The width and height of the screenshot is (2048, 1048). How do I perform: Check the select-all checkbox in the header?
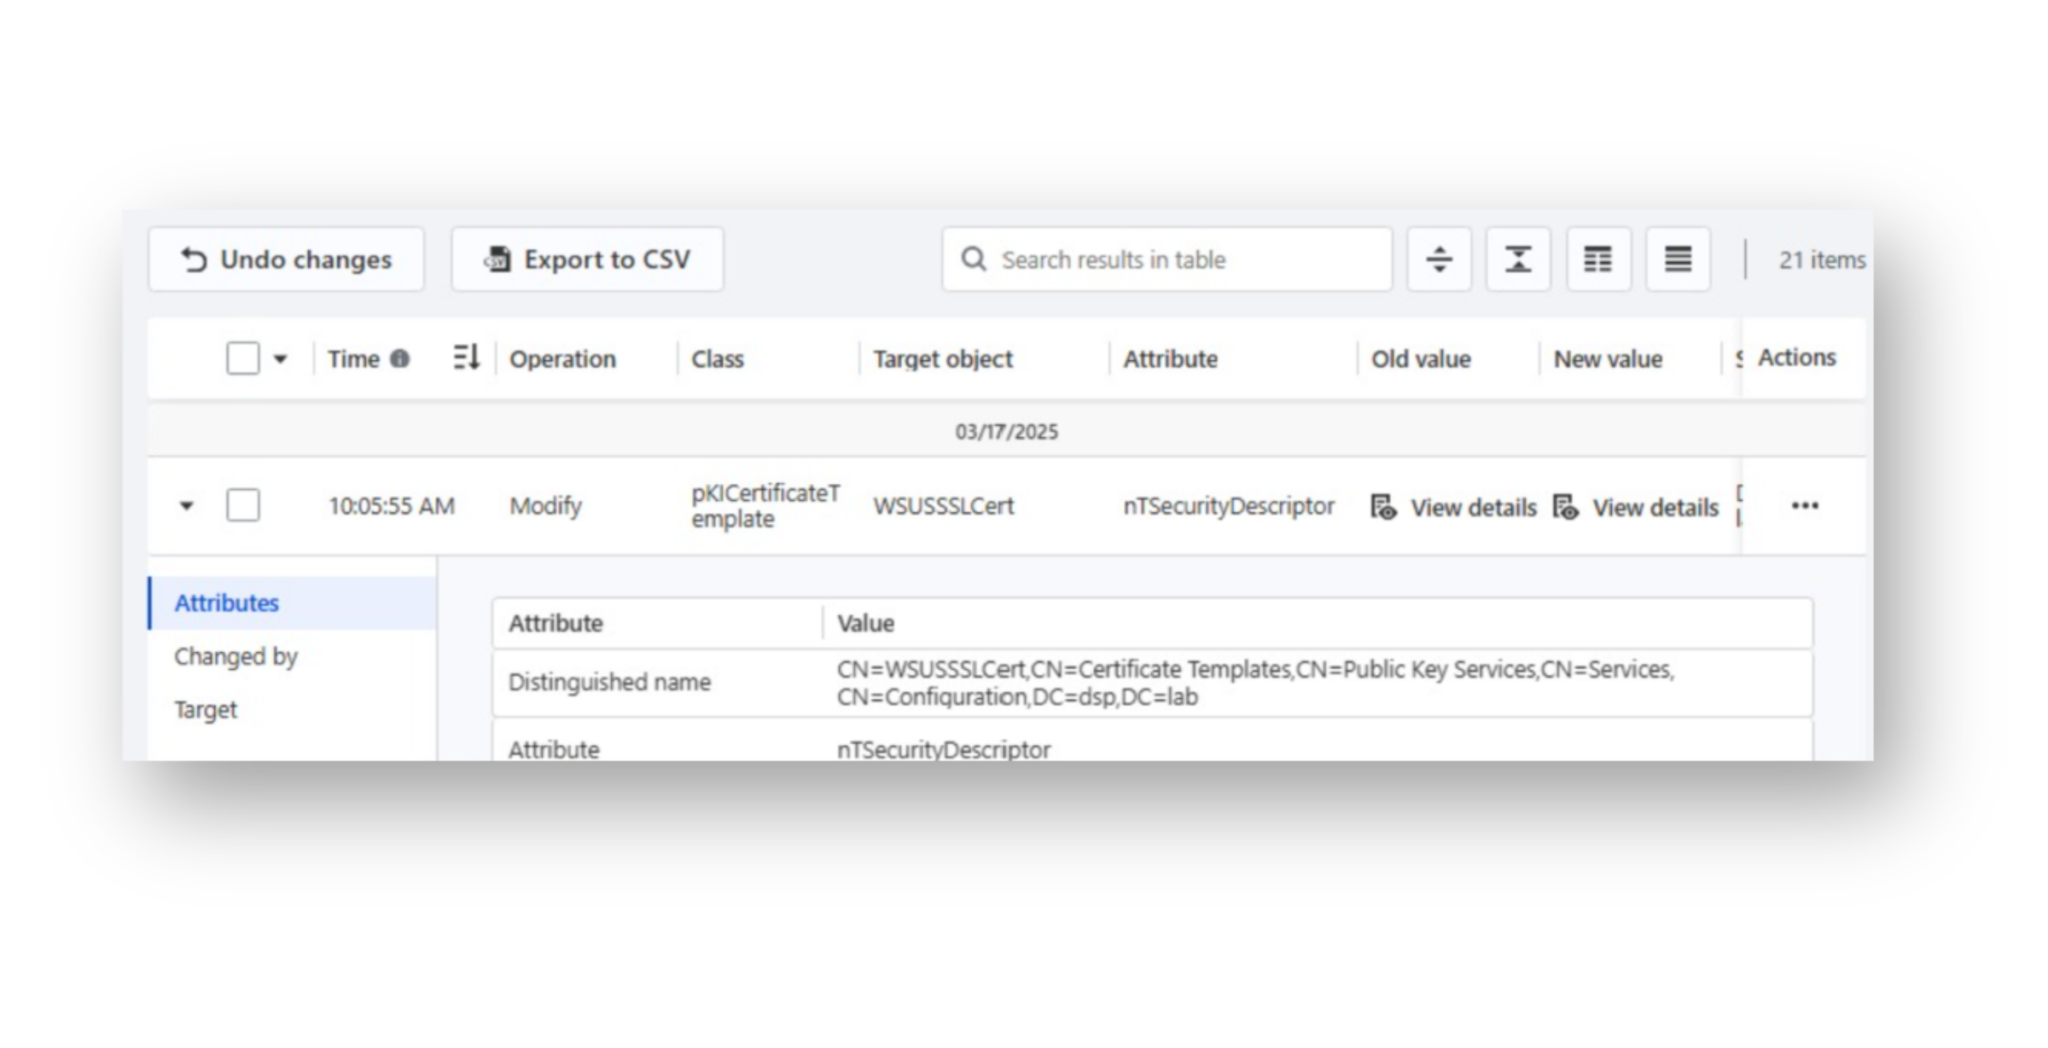[x=241, y=358]
